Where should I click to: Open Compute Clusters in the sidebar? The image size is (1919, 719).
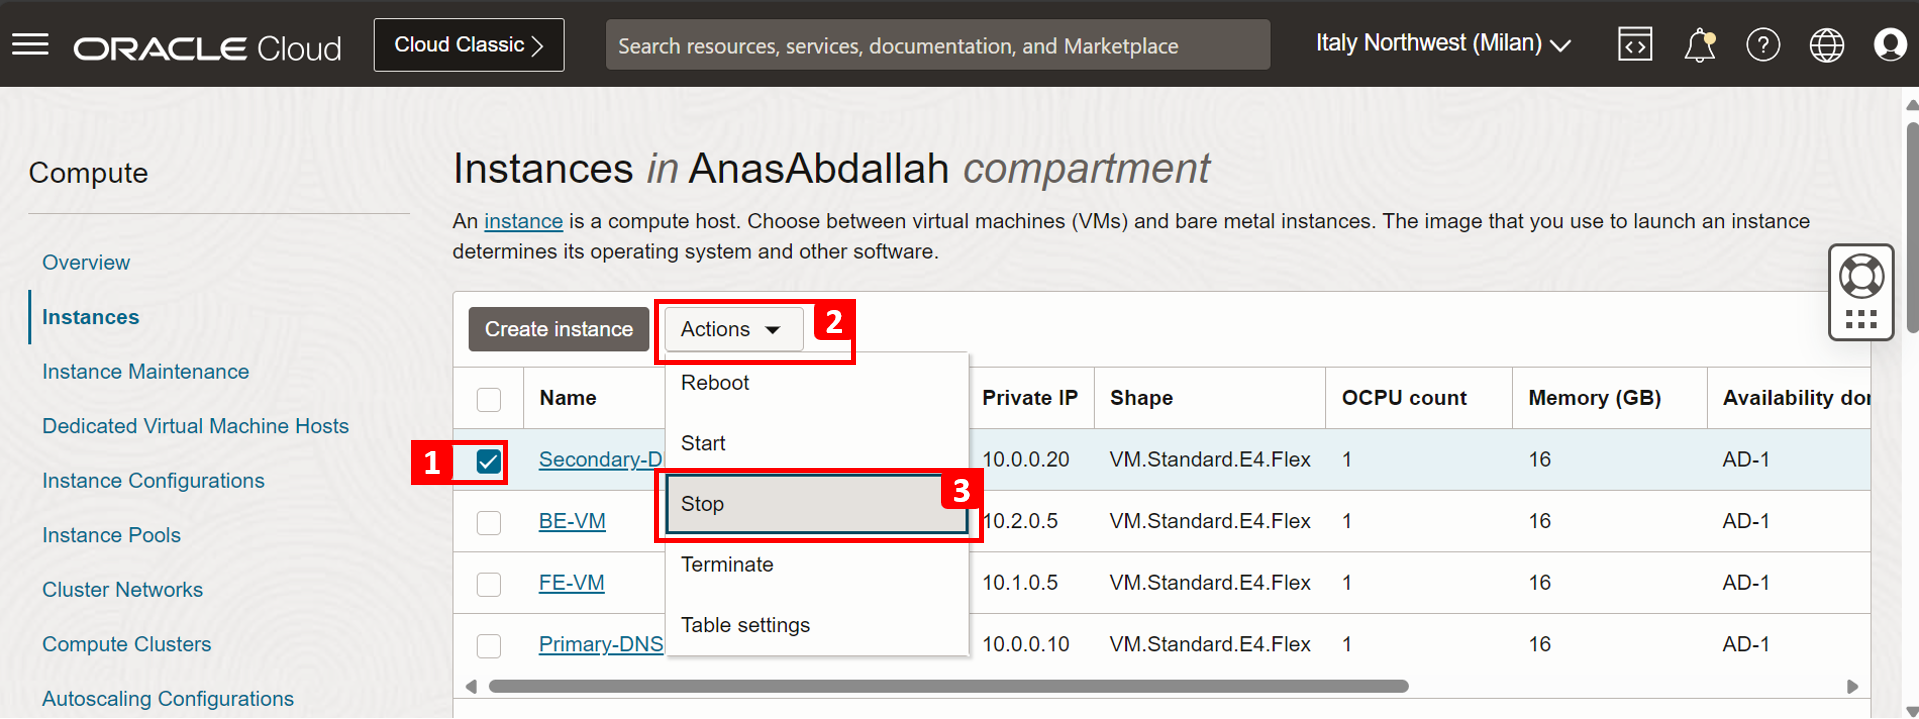[127, 644]
